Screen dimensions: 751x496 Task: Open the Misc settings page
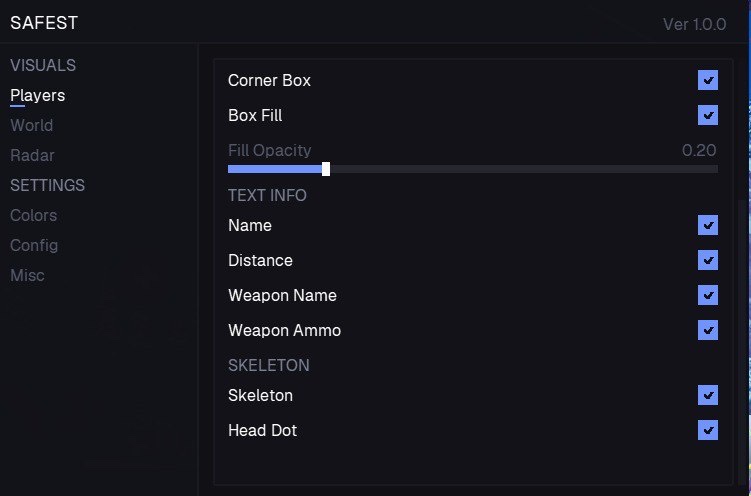[x=28, y=276]
